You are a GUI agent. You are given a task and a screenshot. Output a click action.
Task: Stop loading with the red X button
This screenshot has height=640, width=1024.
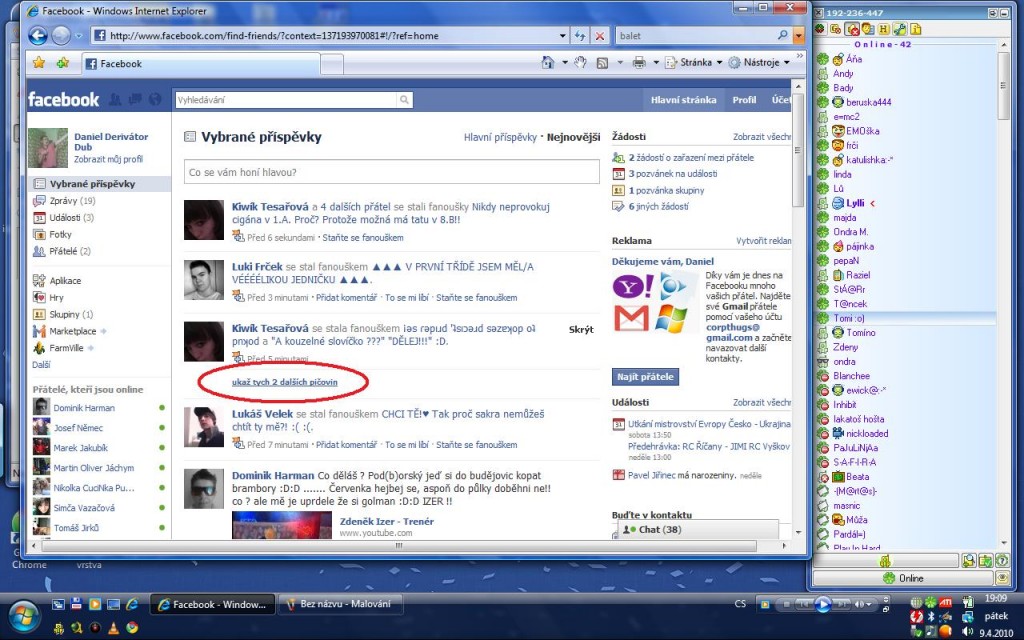[600, 36]
